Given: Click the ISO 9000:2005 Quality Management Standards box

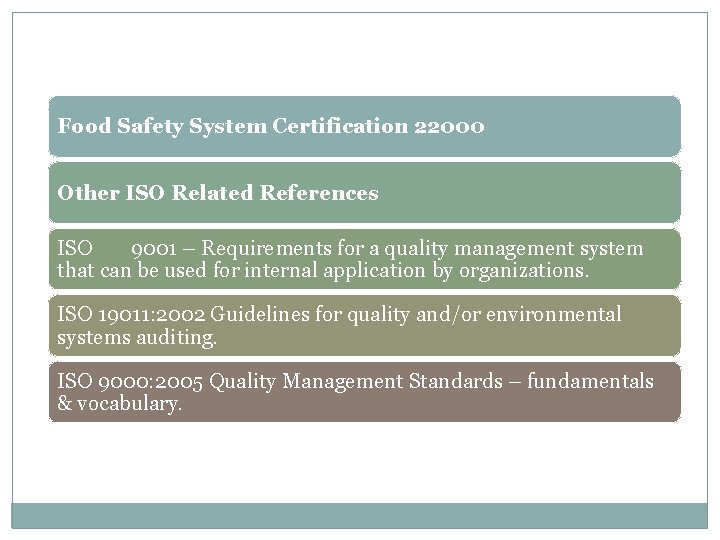Looking at the screenshot, I should click(365, 392).
